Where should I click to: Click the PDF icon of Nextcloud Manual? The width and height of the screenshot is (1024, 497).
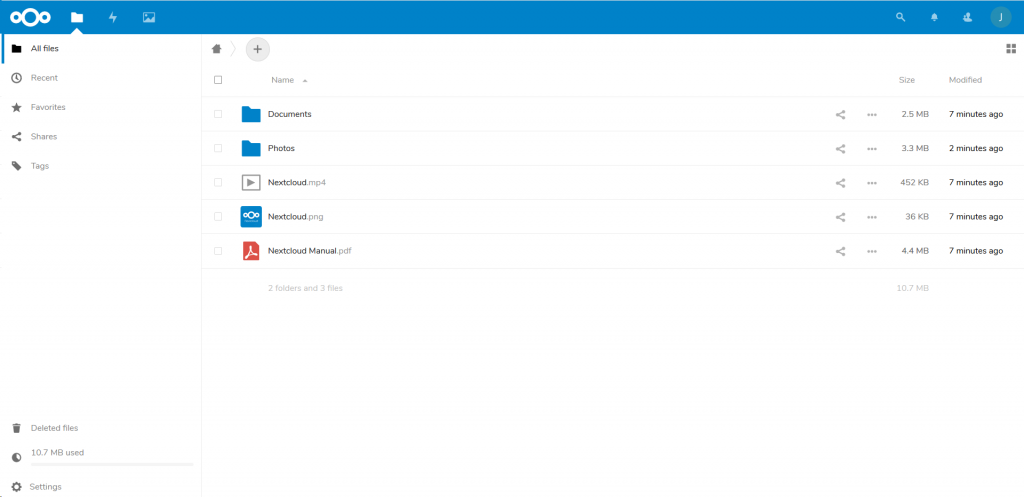click(x=251, y=251)
